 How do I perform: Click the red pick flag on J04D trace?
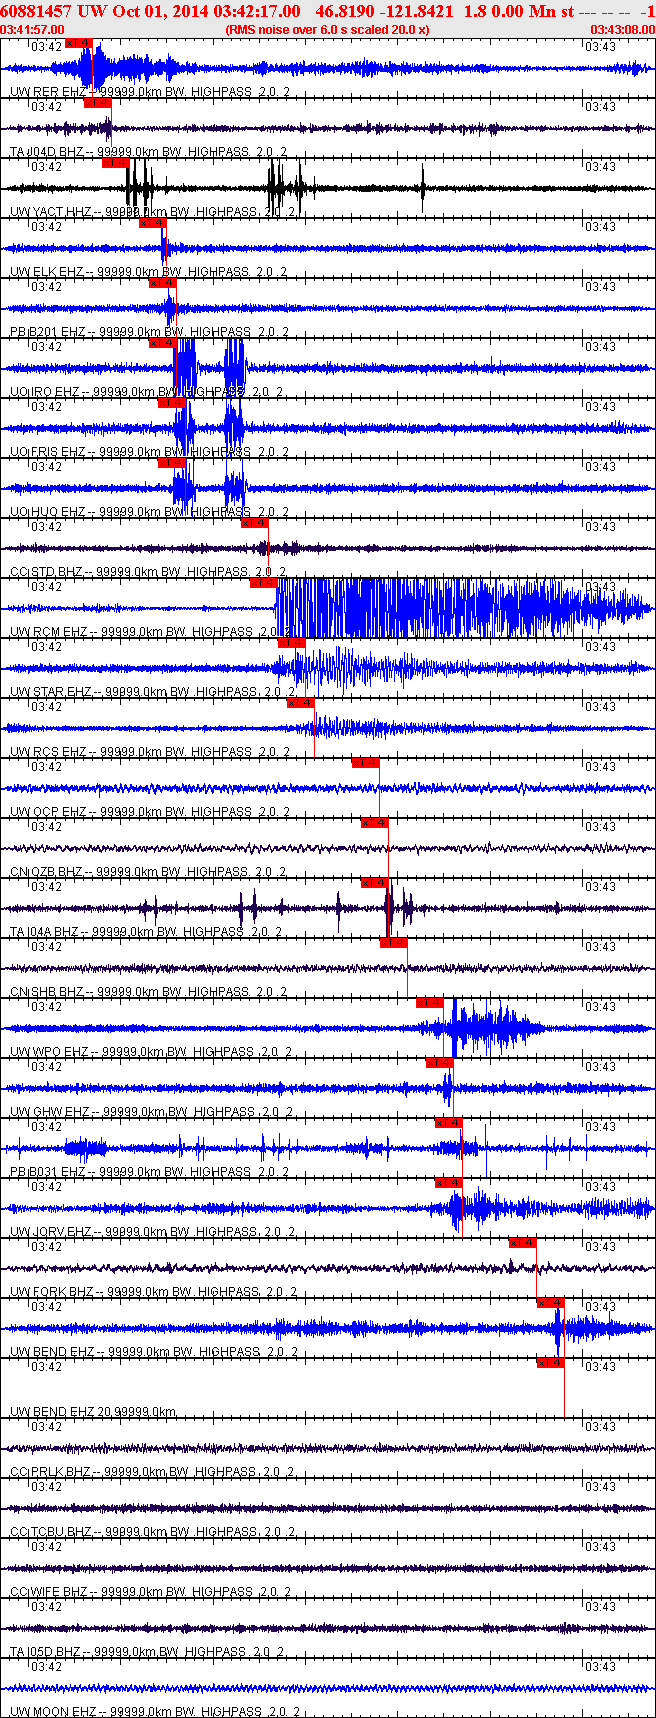[x=96, y=103]
